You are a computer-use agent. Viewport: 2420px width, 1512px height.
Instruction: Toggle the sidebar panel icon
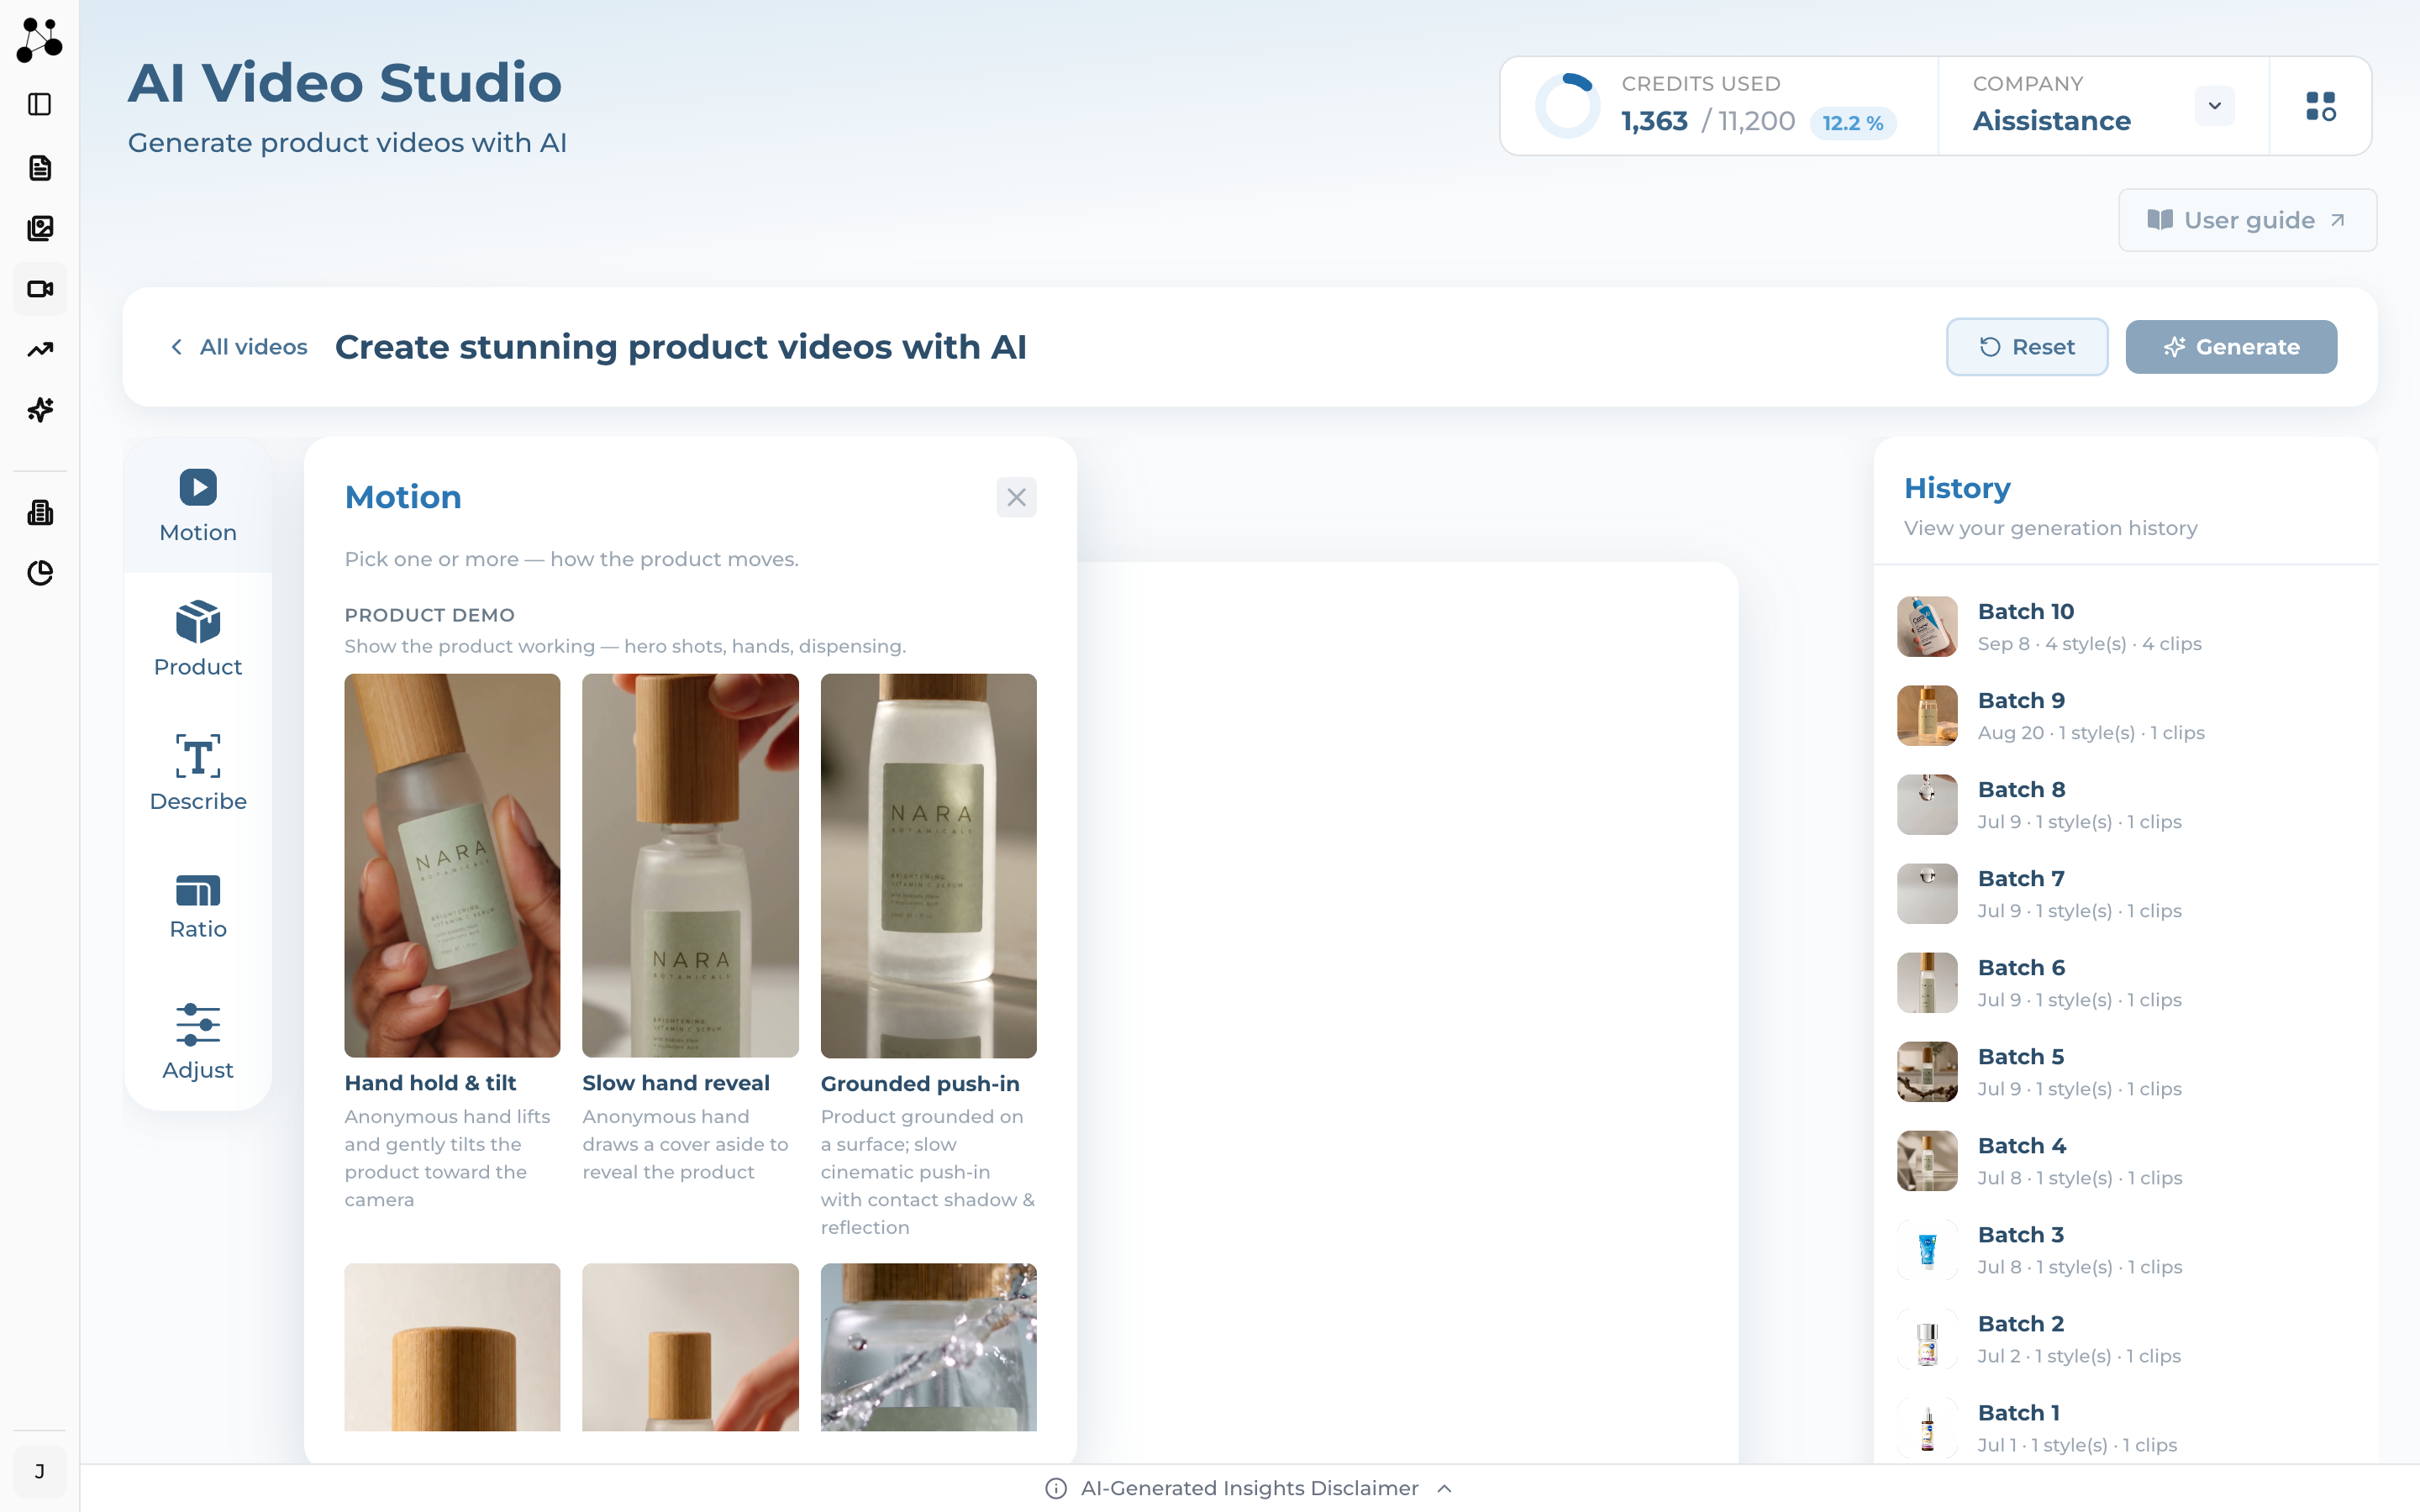[x=40, y=104]
